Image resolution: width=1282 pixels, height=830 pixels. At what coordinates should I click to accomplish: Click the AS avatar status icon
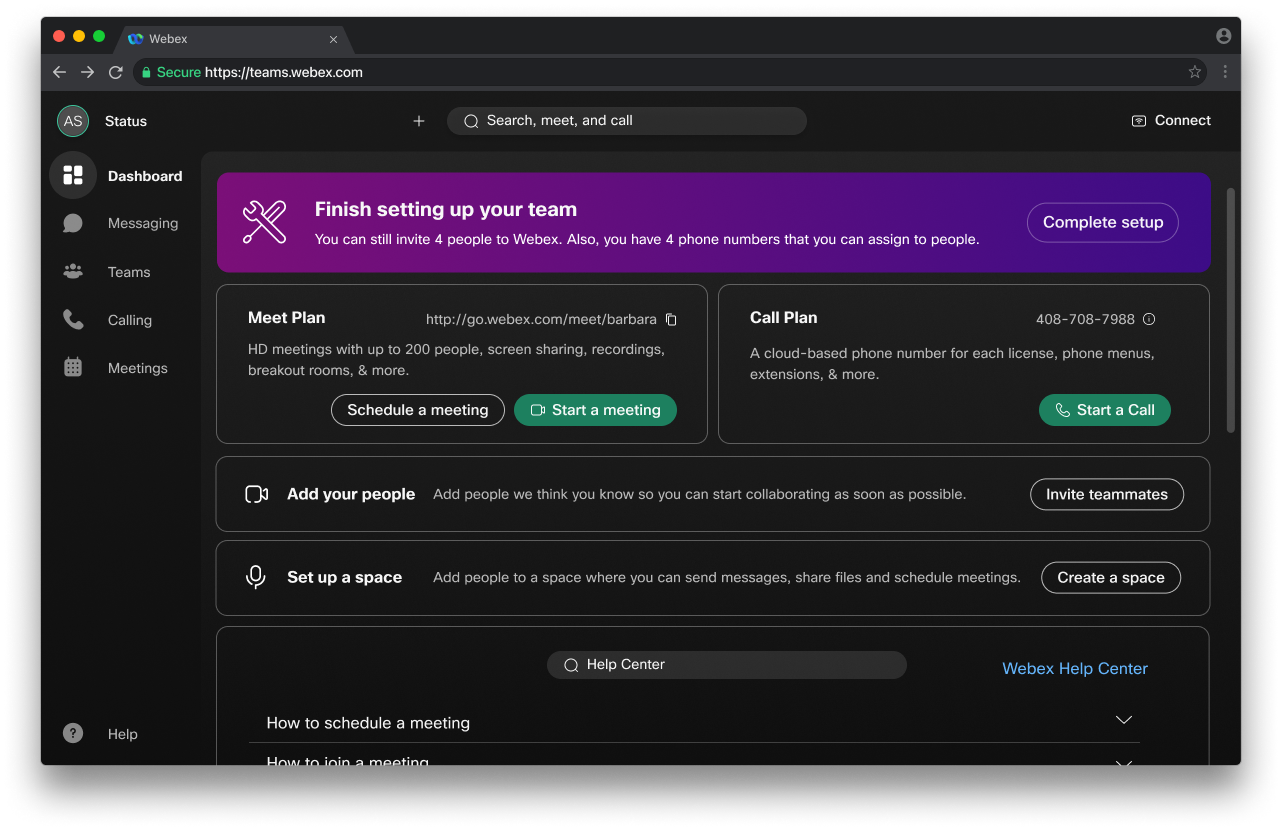pos(73,121)
